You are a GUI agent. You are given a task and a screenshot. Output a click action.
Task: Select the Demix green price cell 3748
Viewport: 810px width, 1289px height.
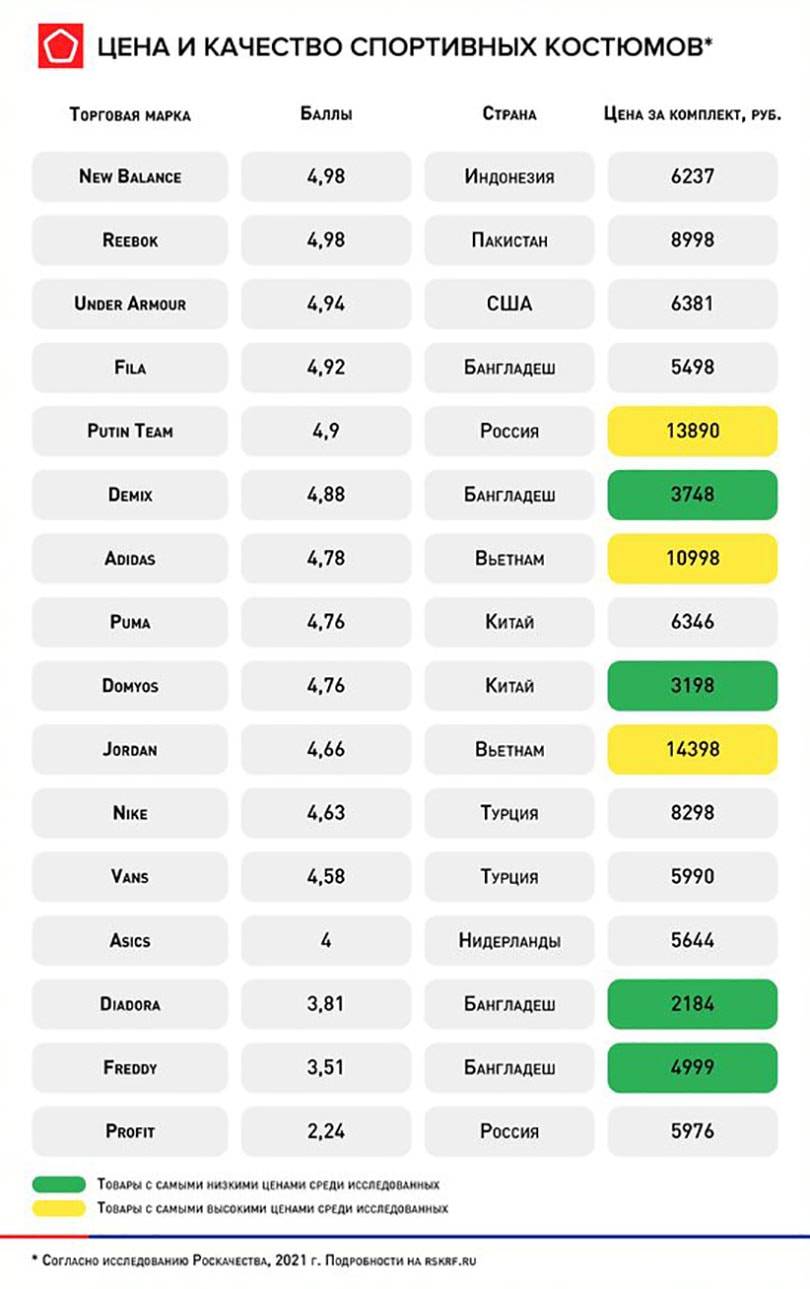point(693,495)
